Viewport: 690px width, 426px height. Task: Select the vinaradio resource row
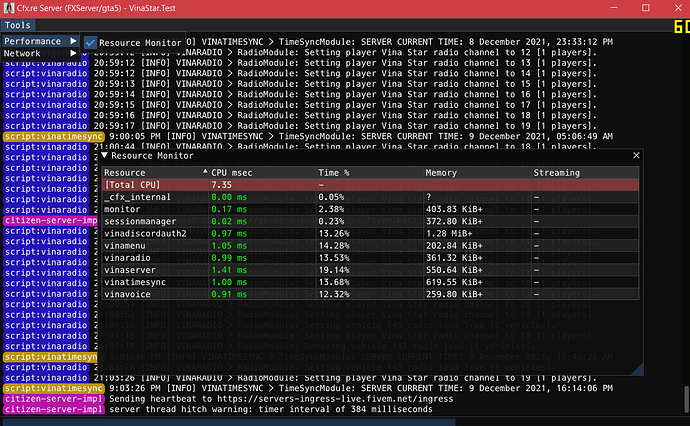pyautogui.click(x=370, y=258)
